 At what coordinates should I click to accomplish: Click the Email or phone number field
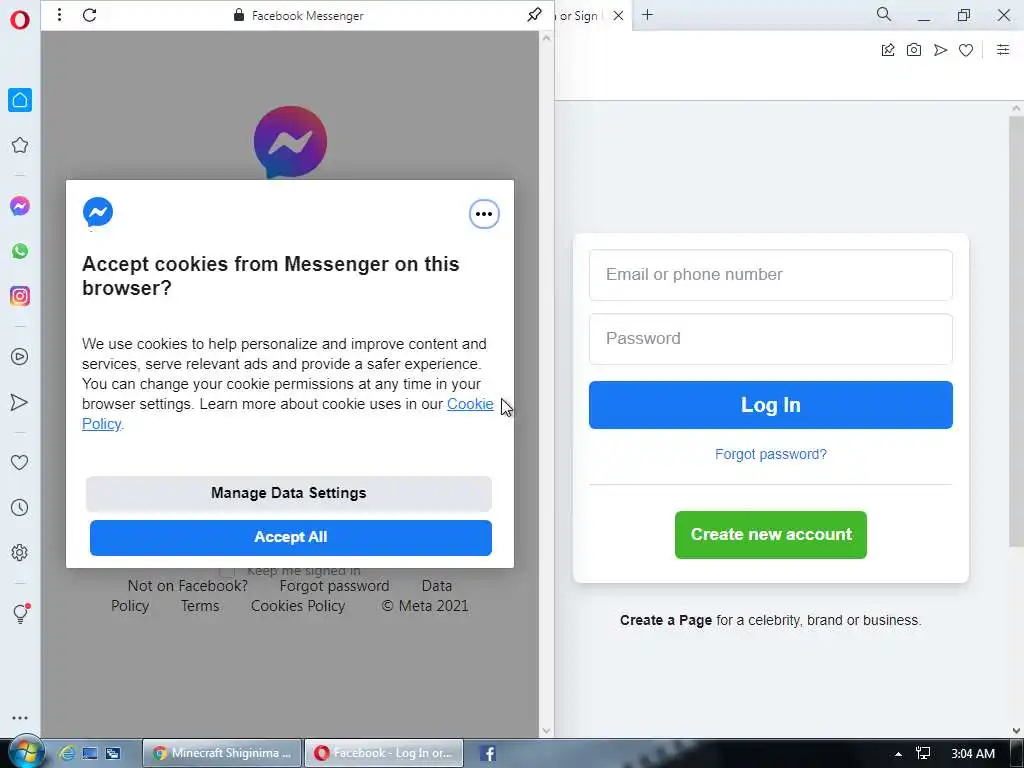(771, 275)
